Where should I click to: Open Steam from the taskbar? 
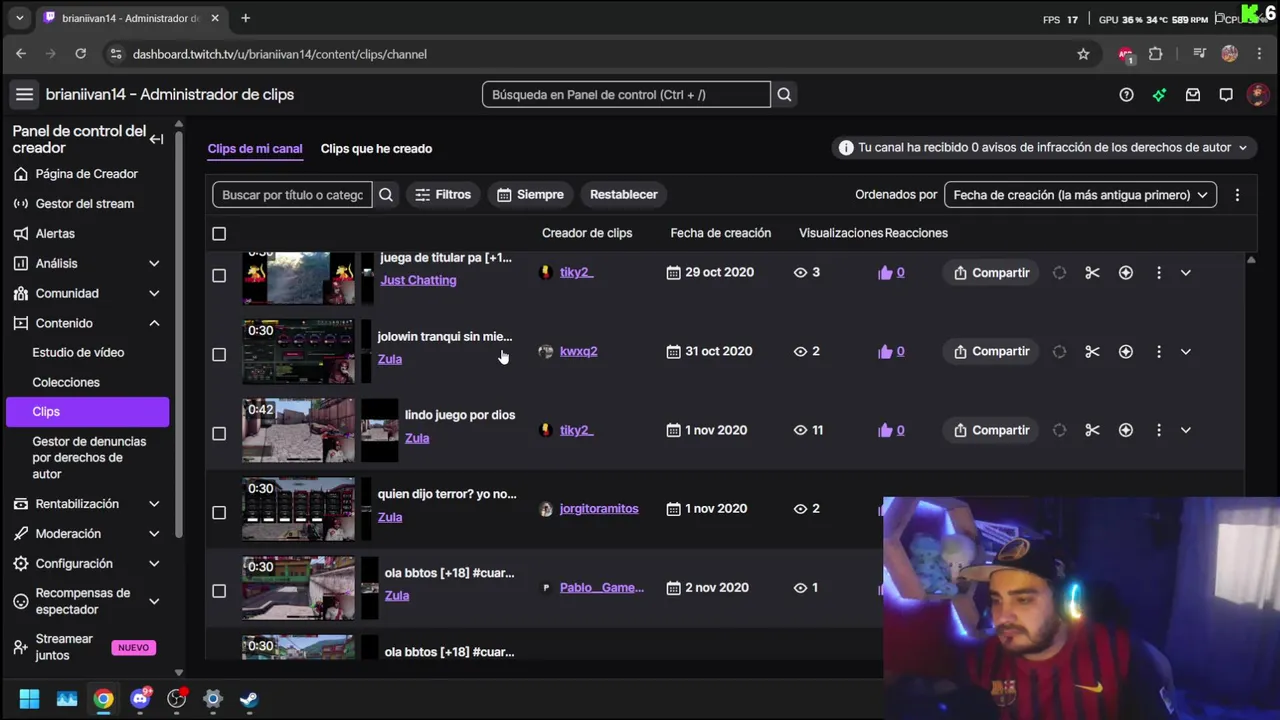click(249, 698)
